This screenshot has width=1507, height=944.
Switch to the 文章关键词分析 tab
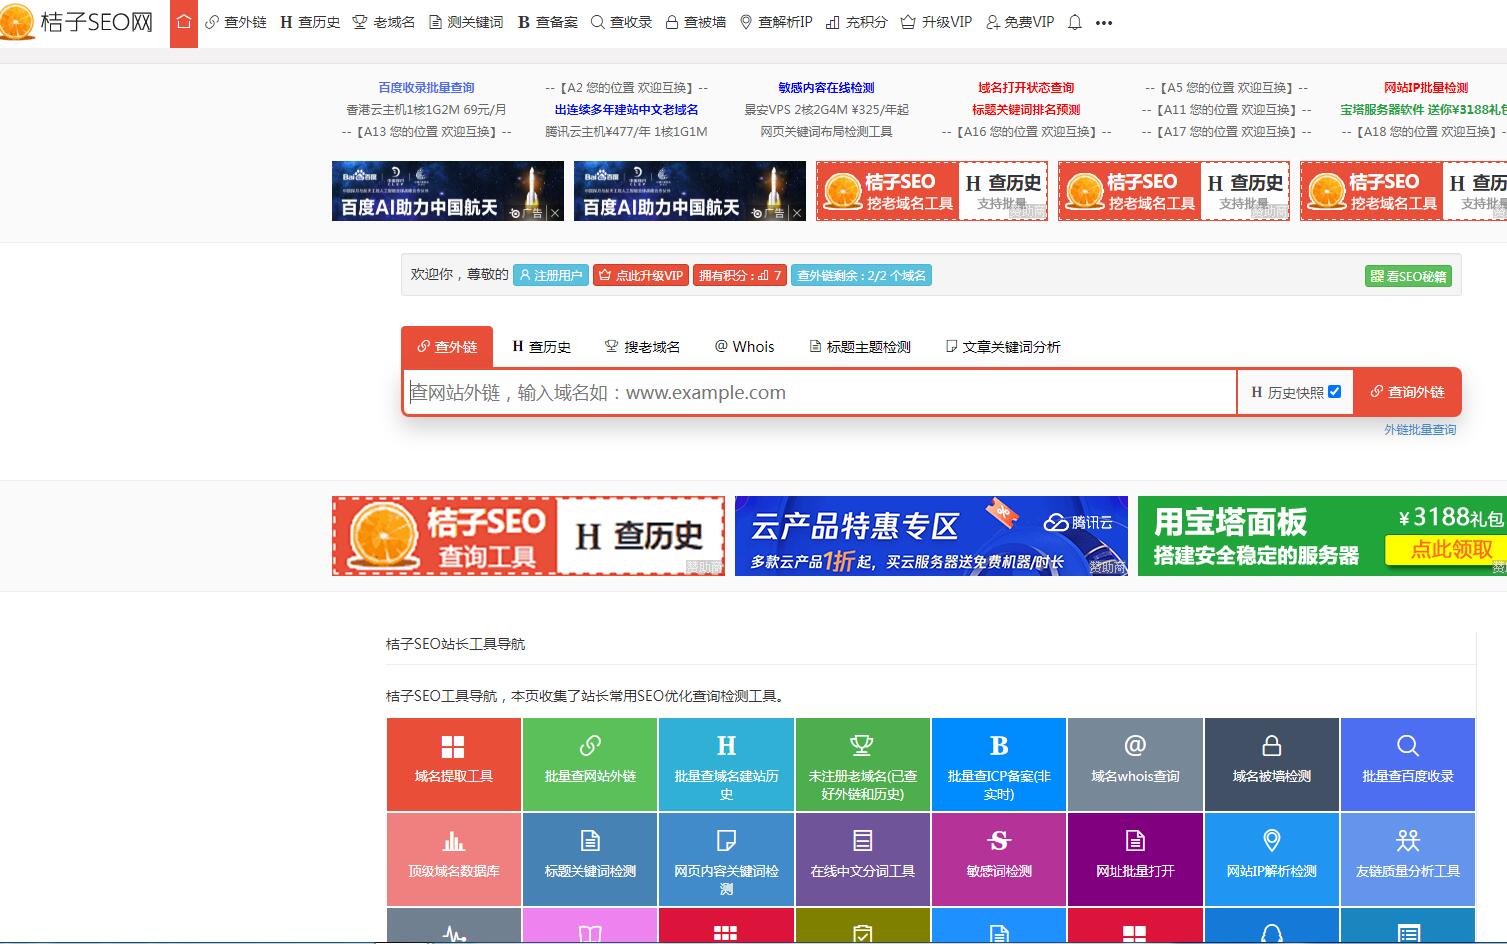tap(1003, 346)
